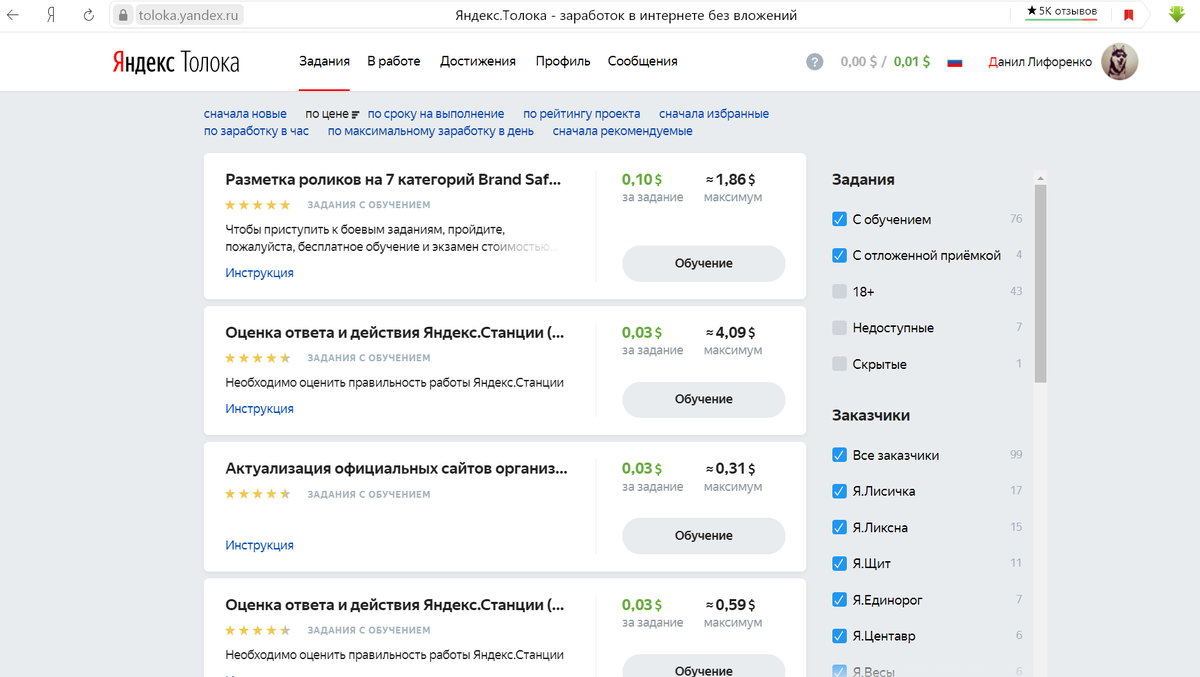This screenshot has width=1200, height=677.
Task: Uncheck С отложенной приёмкой checkbox
Action: [840, 255]
